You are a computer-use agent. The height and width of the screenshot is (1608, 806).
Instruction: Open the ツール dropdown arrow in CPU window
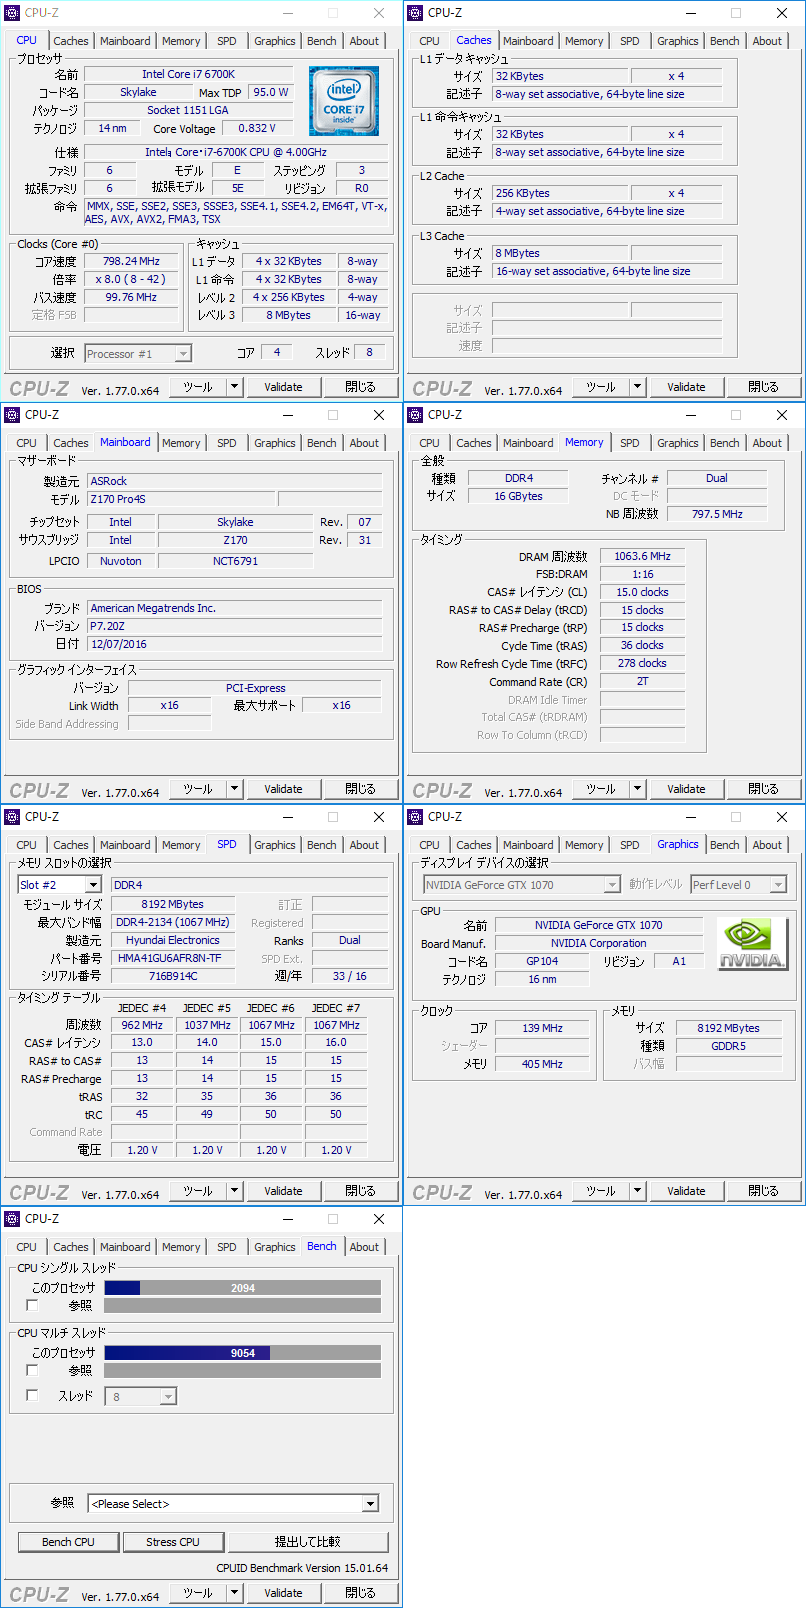234,387
